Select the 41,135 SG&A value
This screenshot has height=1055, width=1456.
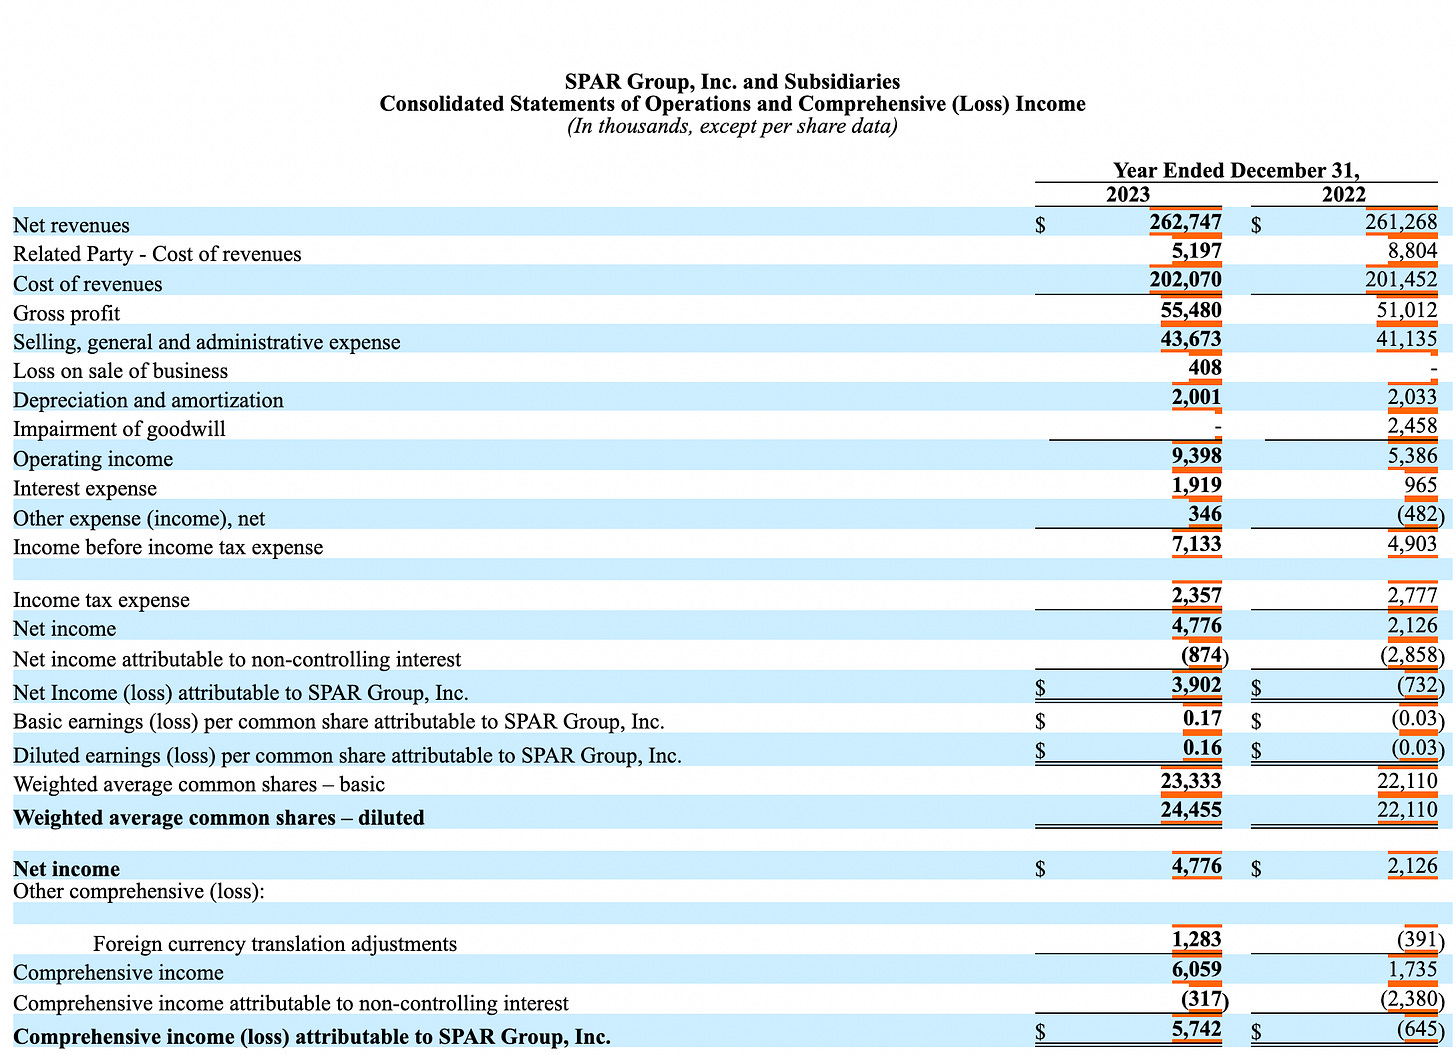[x=1407, y=339]
